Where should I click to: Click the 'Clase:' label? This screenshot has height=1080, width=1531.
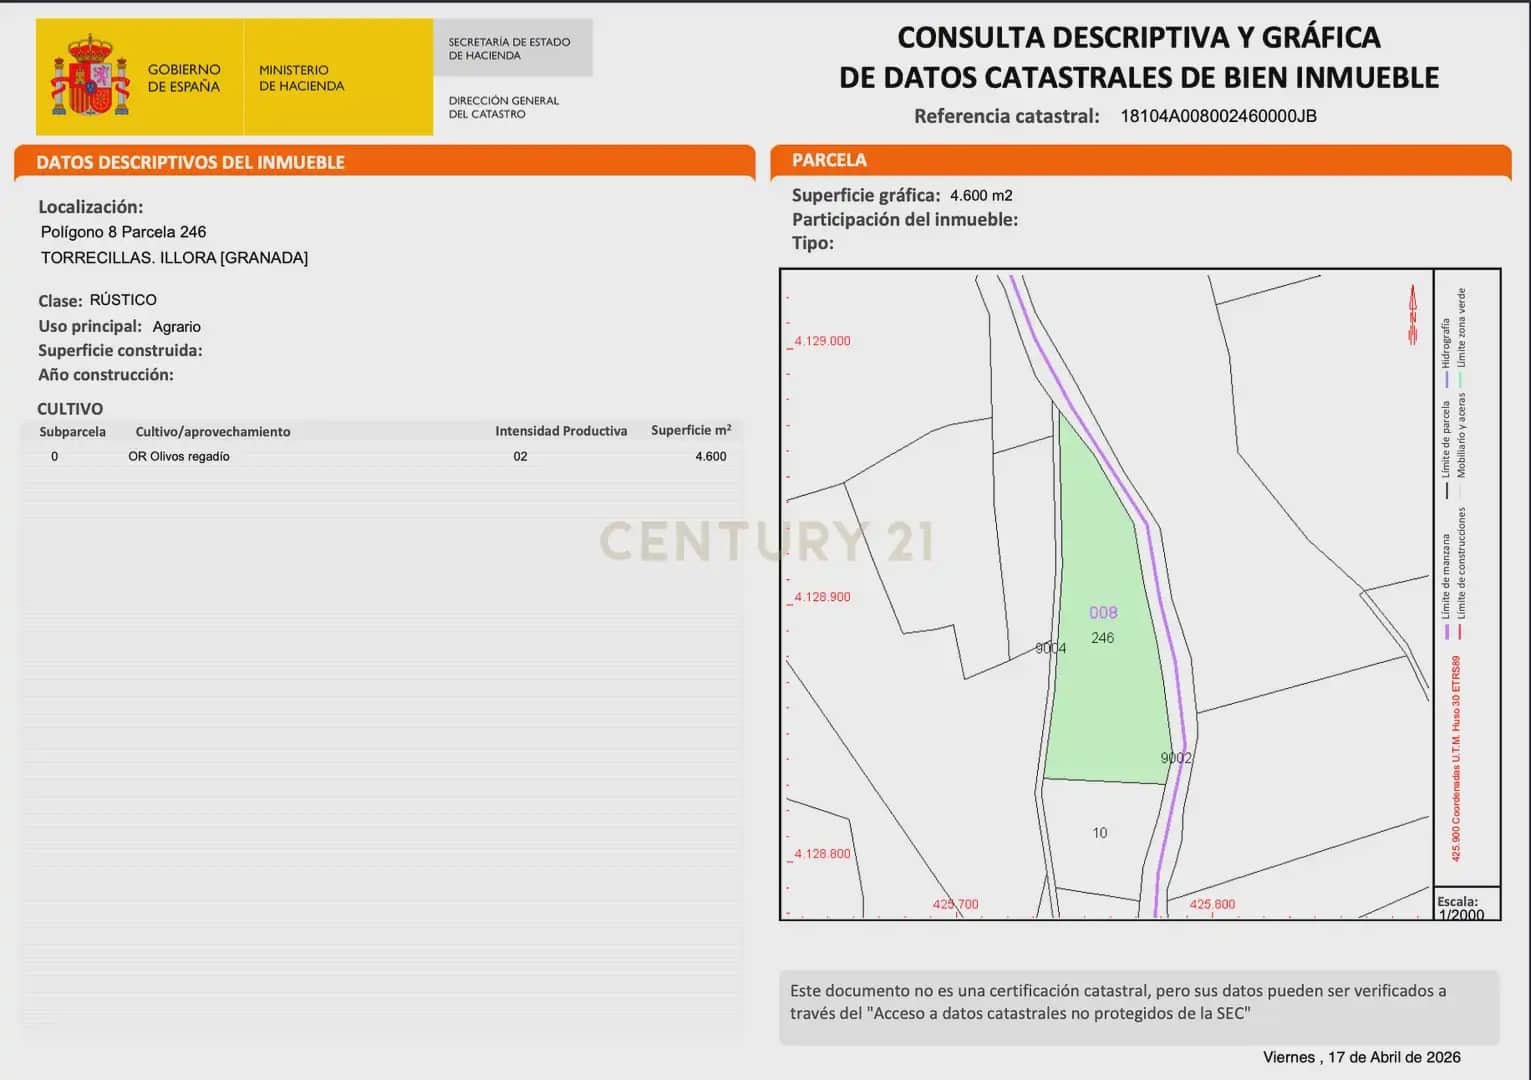60,301
